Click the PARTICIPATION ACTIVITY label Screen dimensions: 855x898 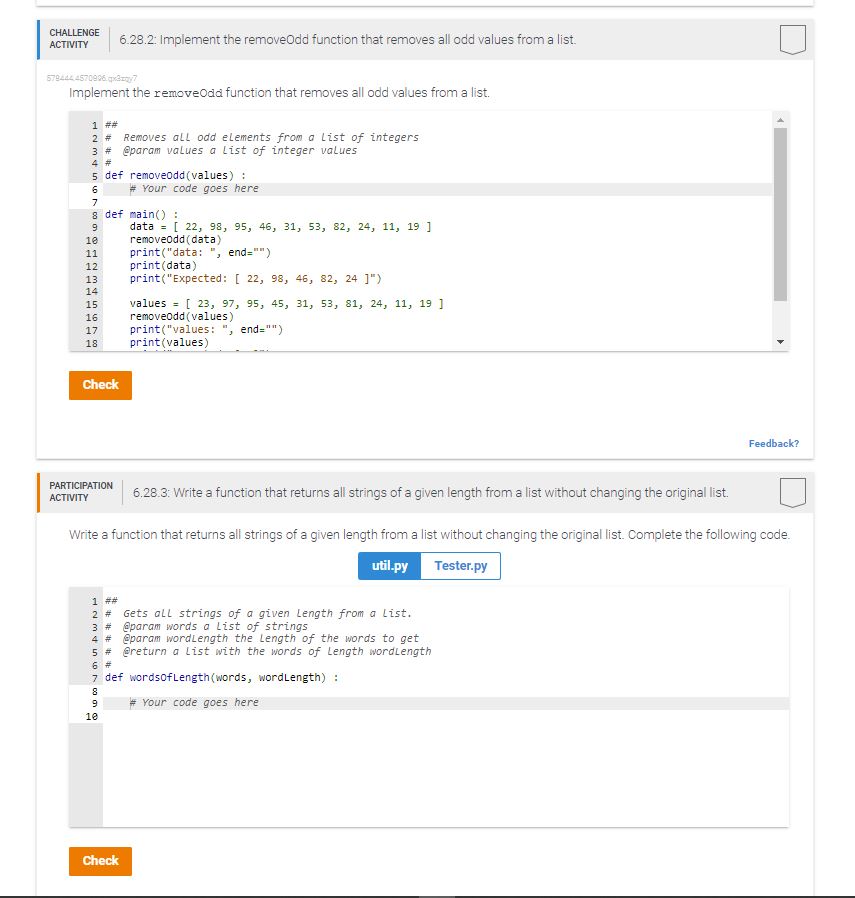[x=80, y=491]
